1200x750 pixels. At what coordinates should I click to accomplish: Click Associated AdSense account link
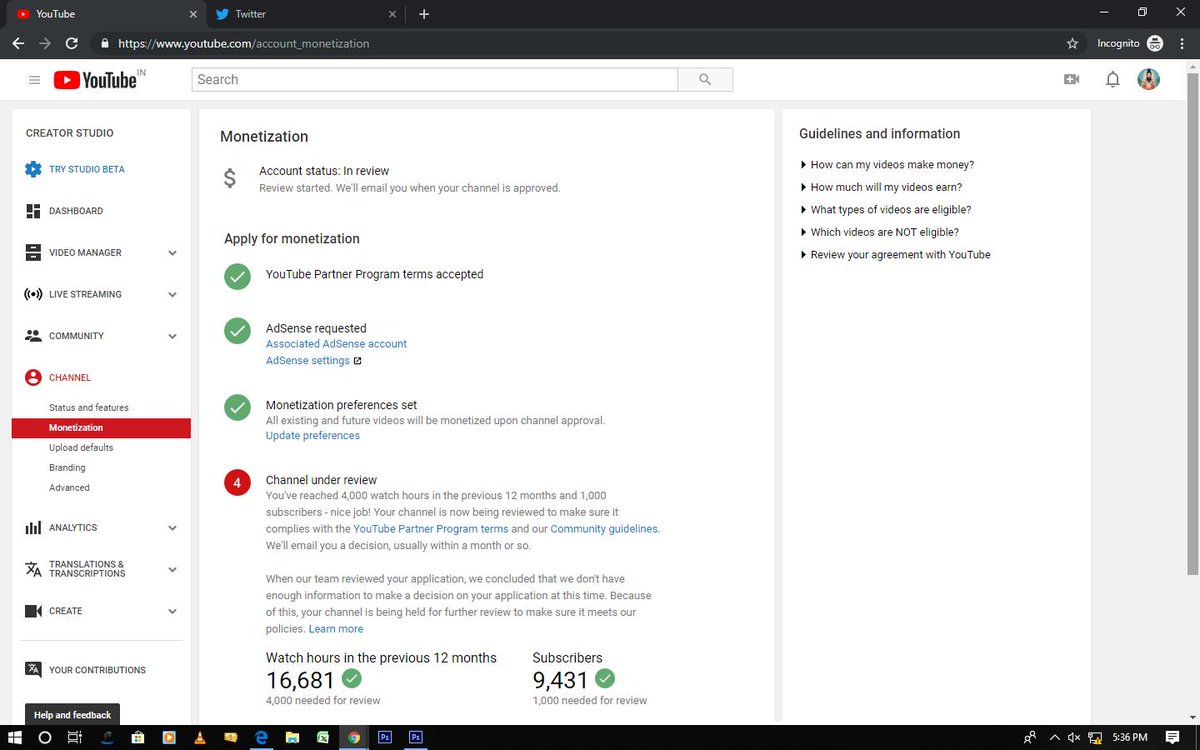pyautogui.click(x=336, y=344)
